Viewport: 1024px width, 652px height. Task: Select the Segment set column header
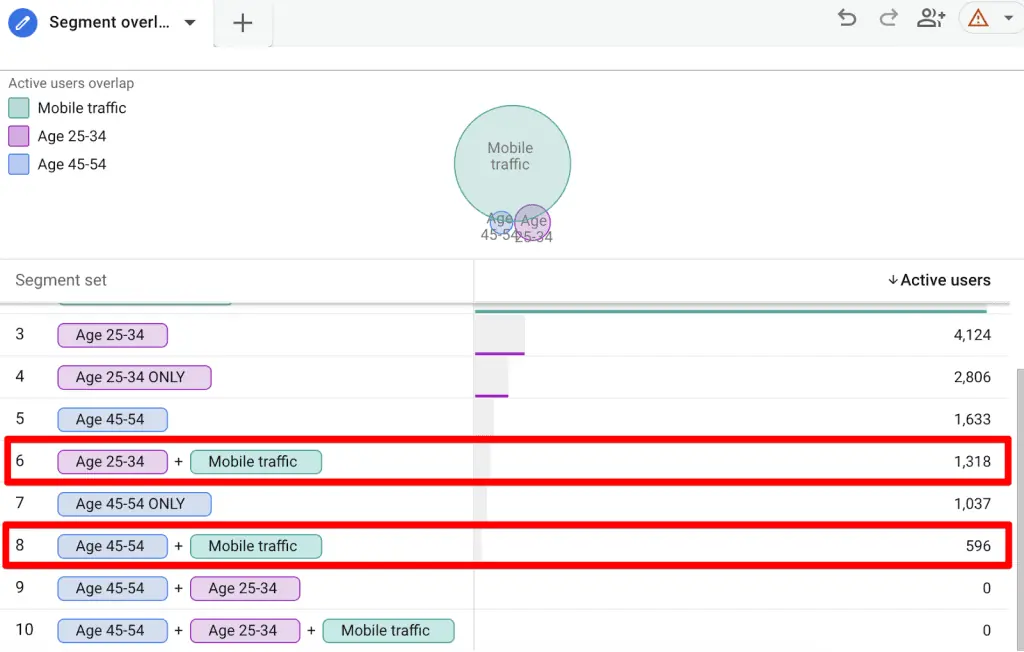(60, 280)
